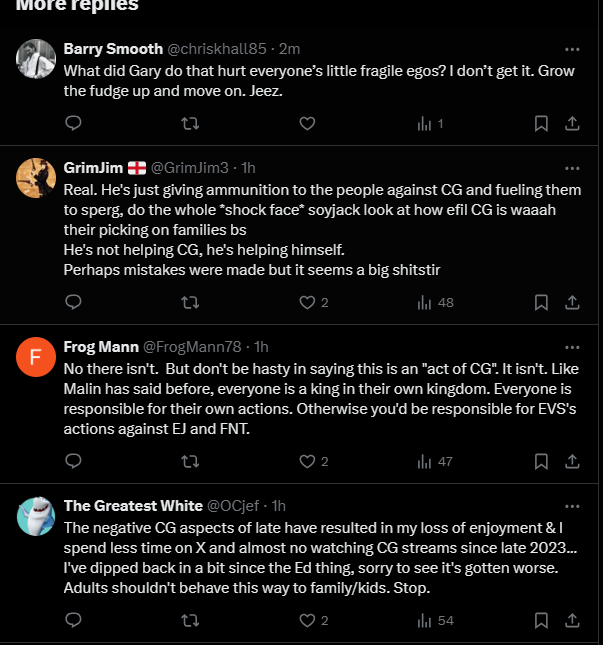The height and width of the screenshot is (645, 603).
Task: View analytics for The Greatest White's reply
Action: tap(435, 620)
